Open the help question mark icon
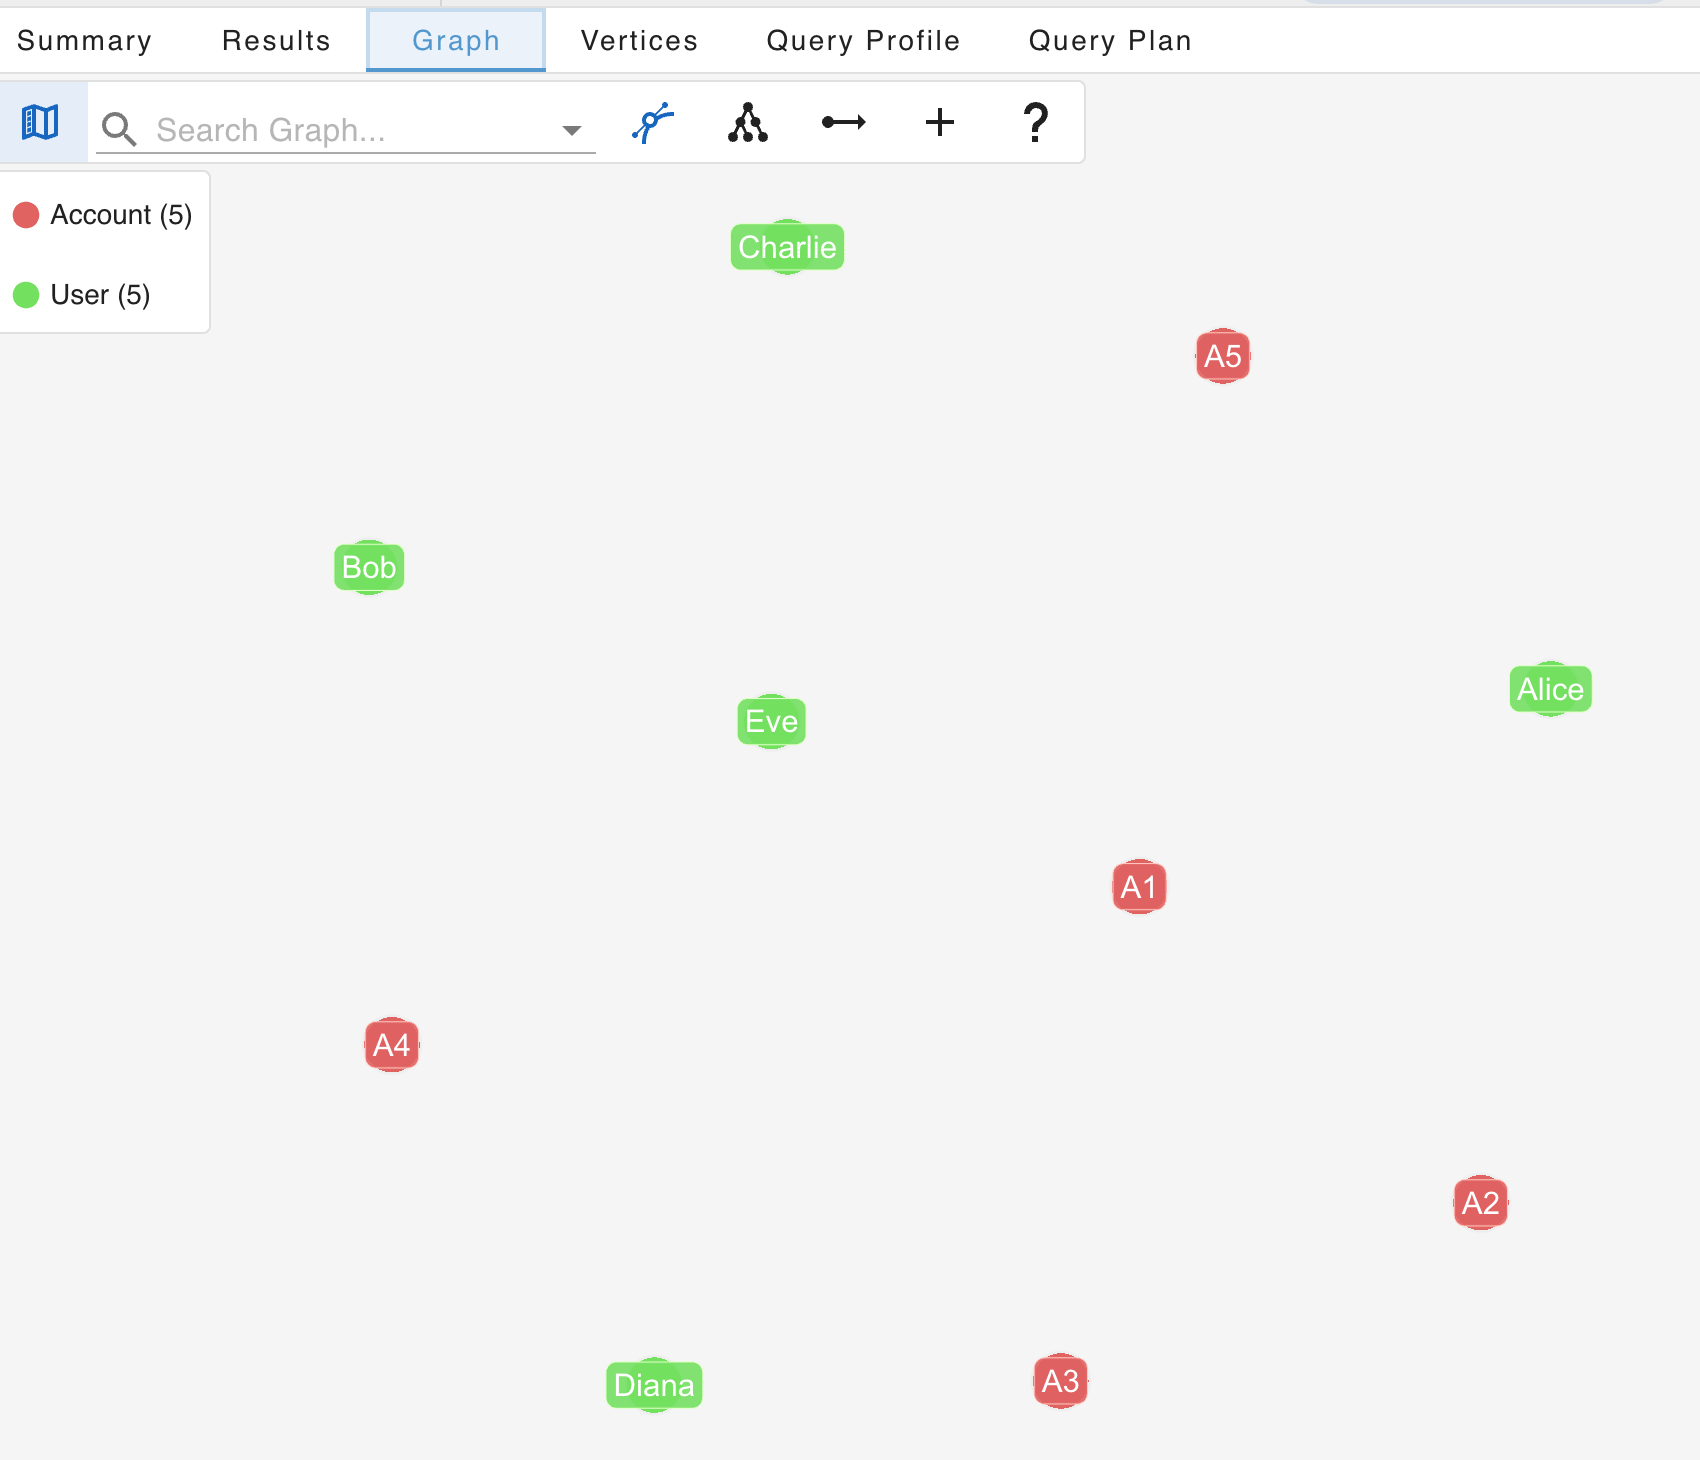Screen dimensions: 1700x1460 point(1035,122)
